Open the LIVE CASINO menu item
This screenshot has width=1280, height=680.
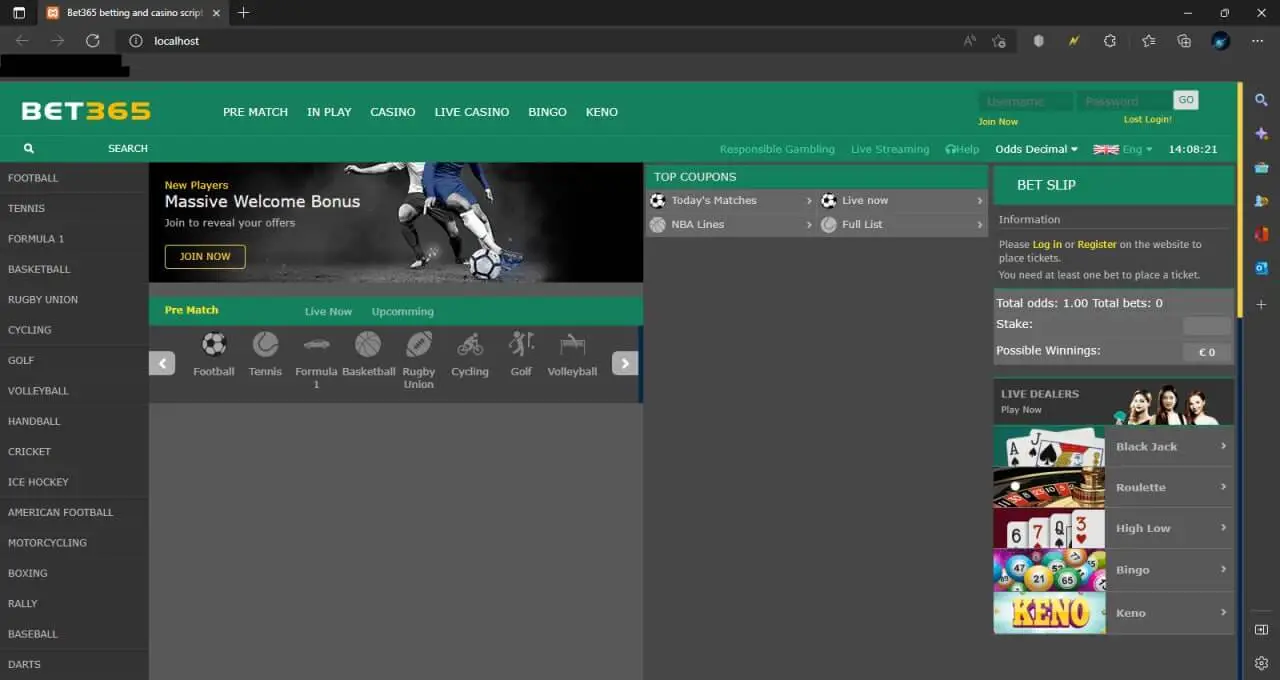tap(472, 112)
